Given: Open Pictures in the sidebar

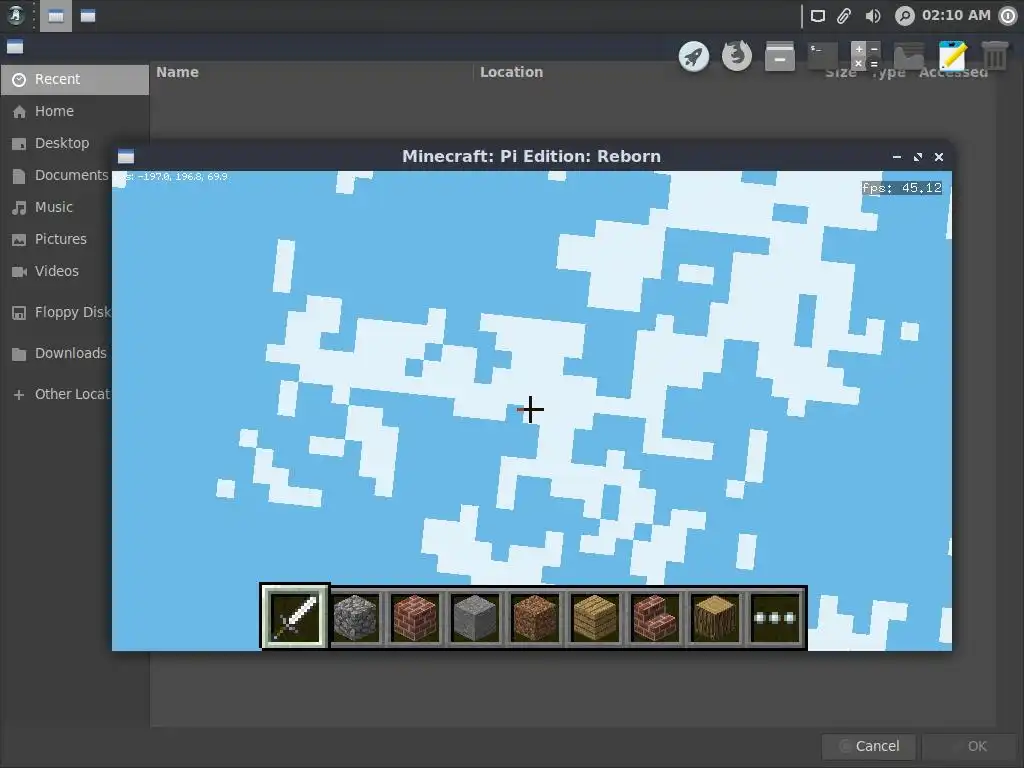Looking at the screenshot, I should [56, 239].
